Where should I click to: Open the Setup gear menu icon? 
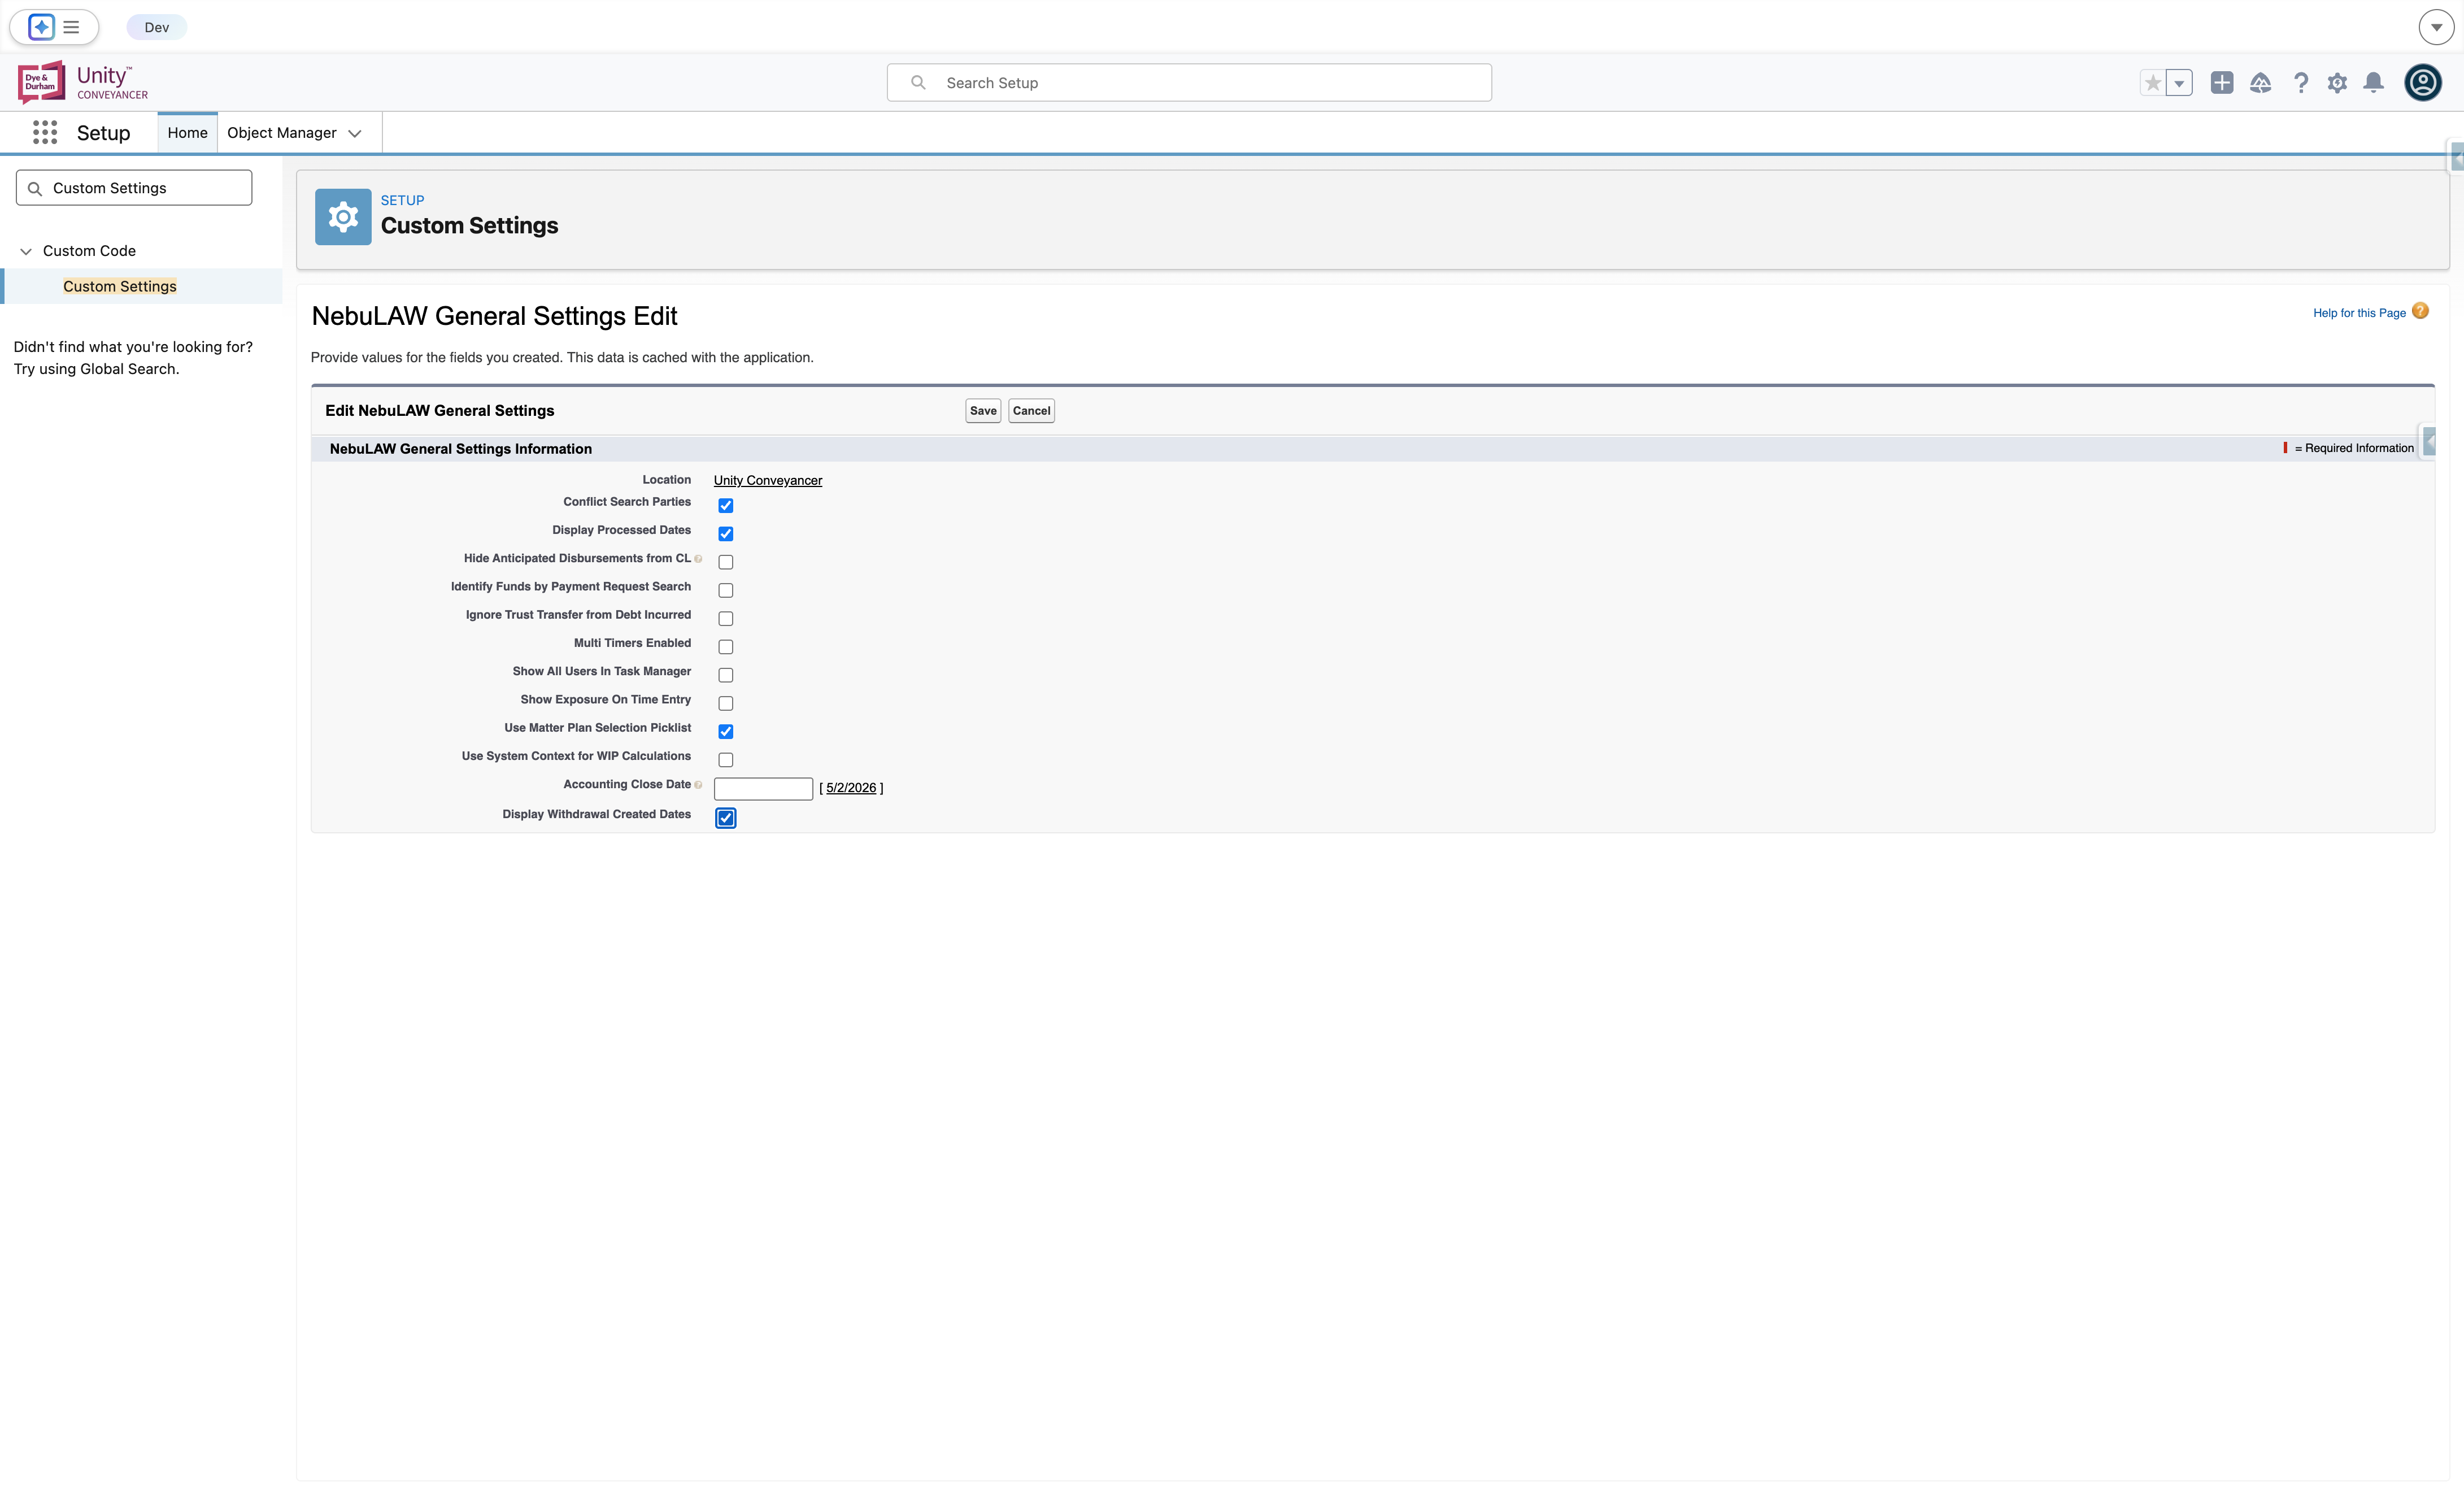(2337, 83)
